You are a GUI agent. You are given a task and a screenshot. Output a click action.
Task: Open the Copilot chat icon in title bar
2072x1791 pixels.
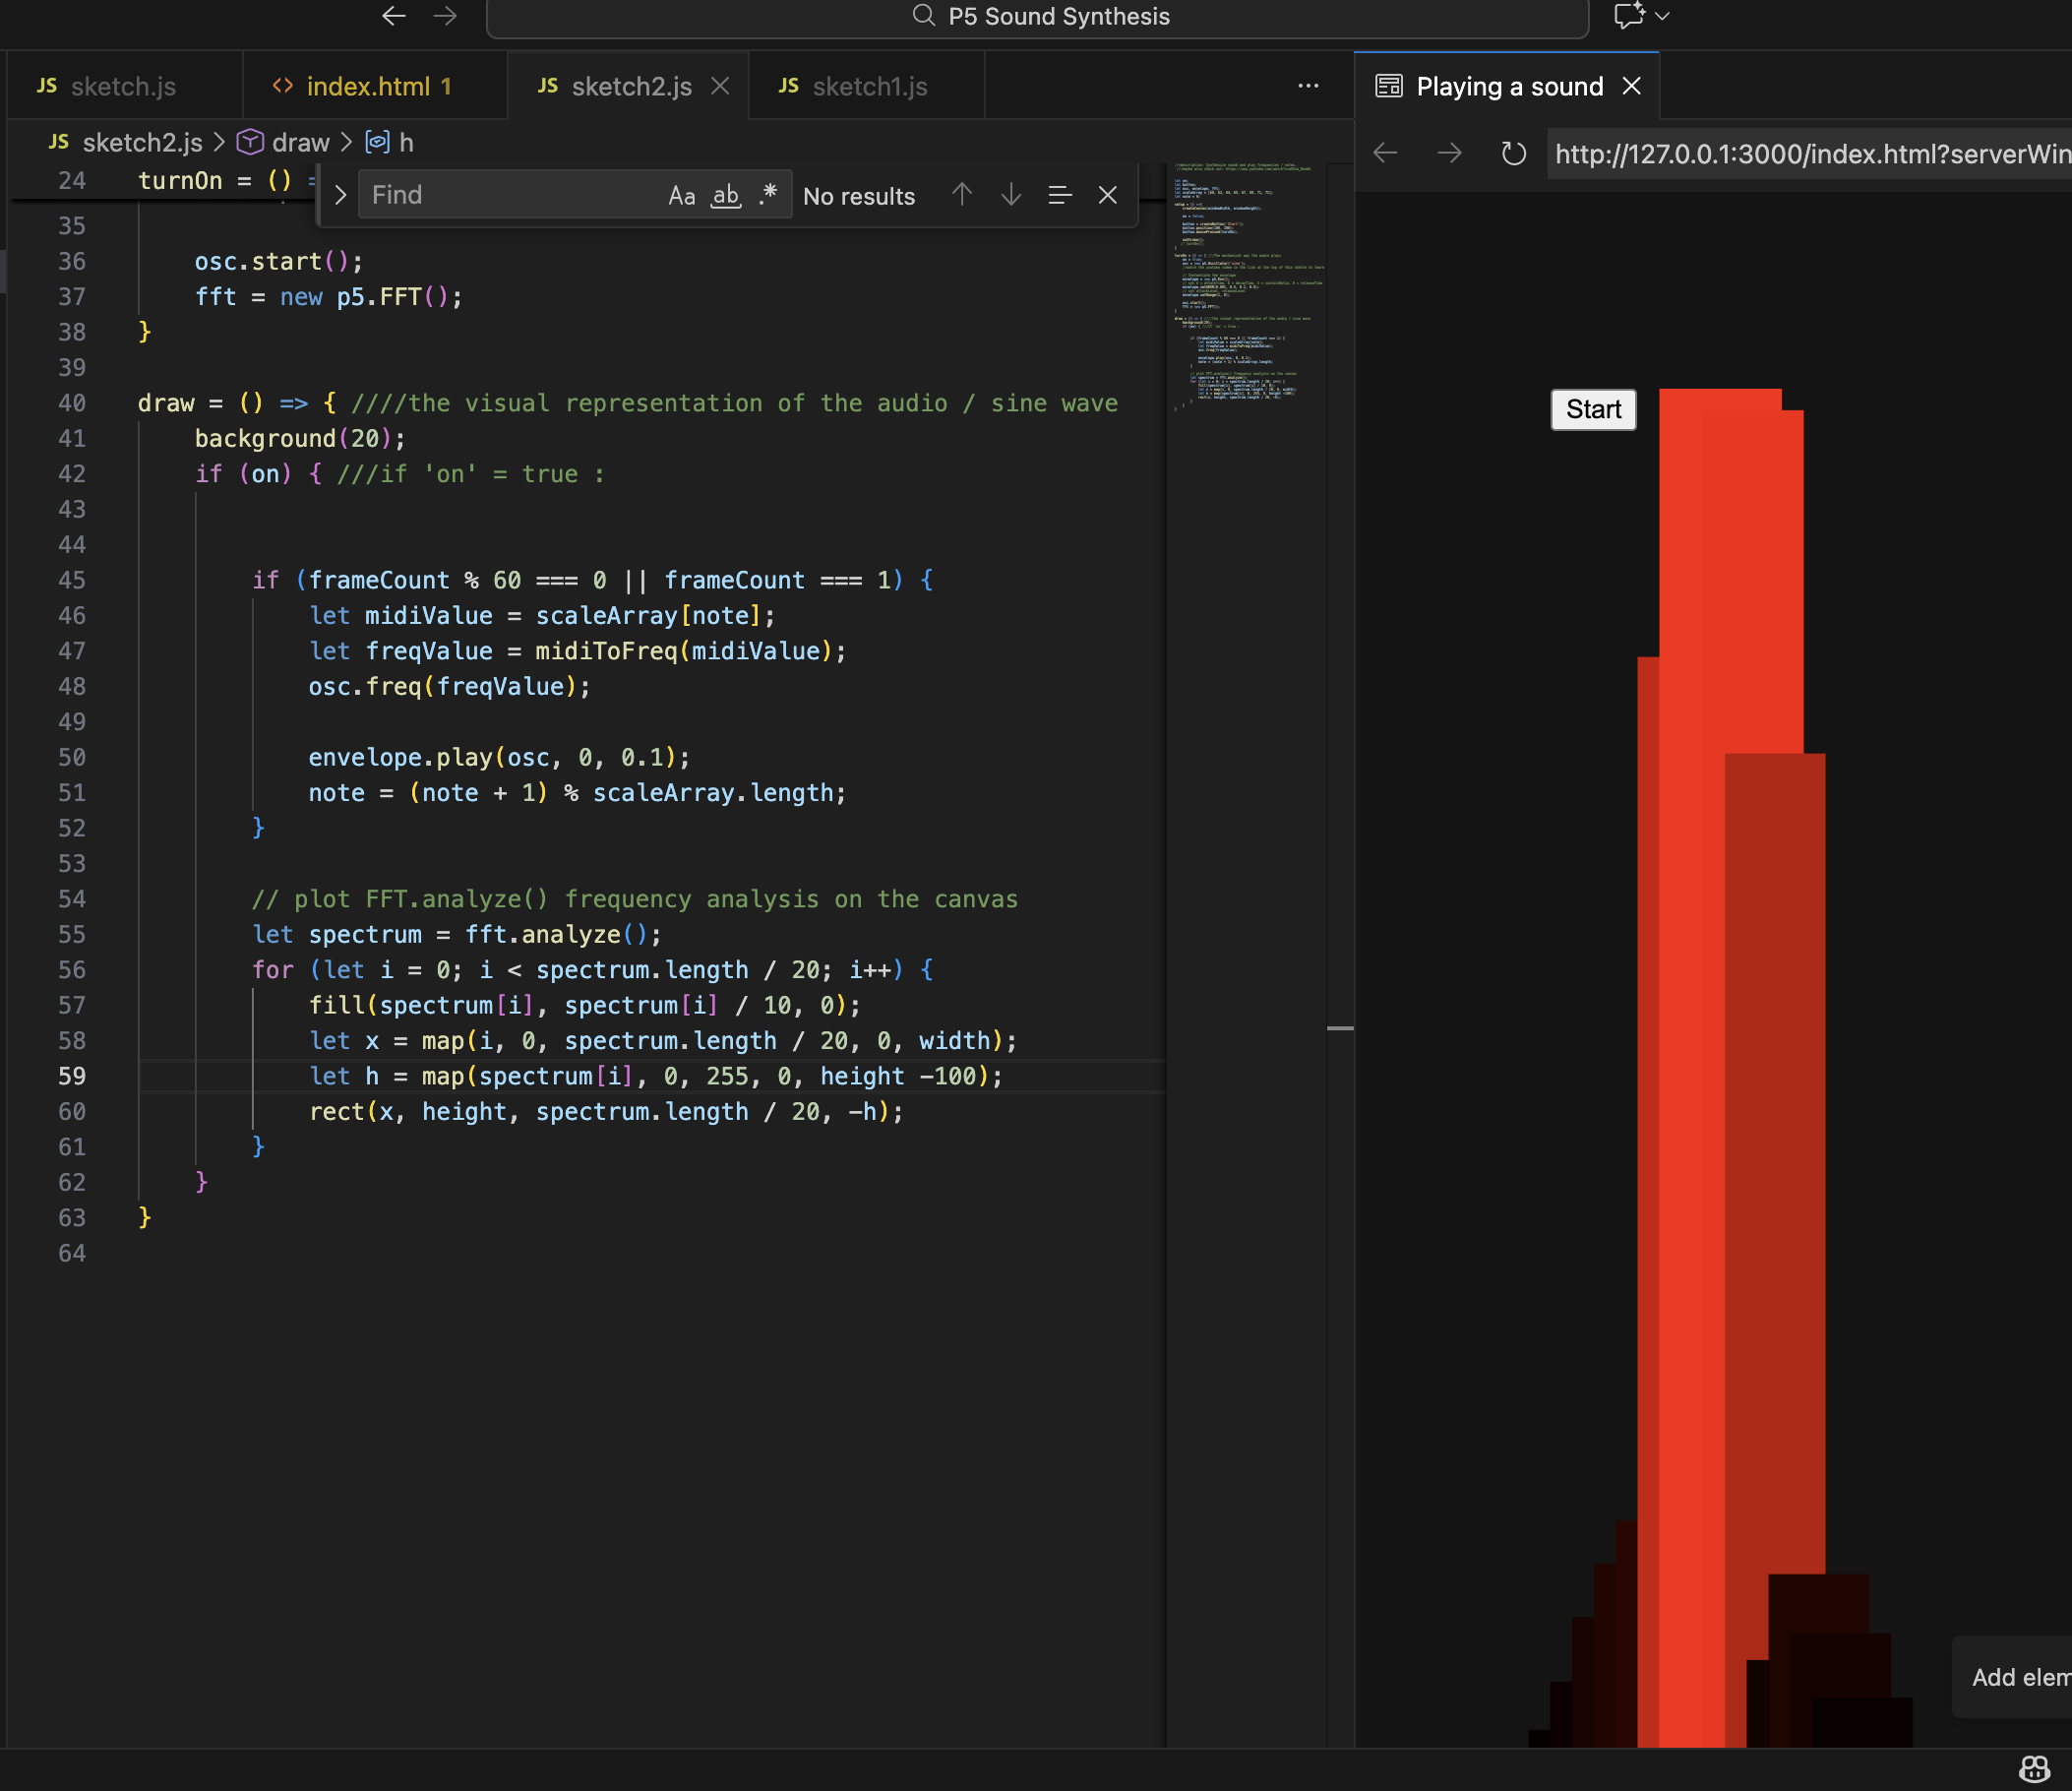click(1628, 16)
